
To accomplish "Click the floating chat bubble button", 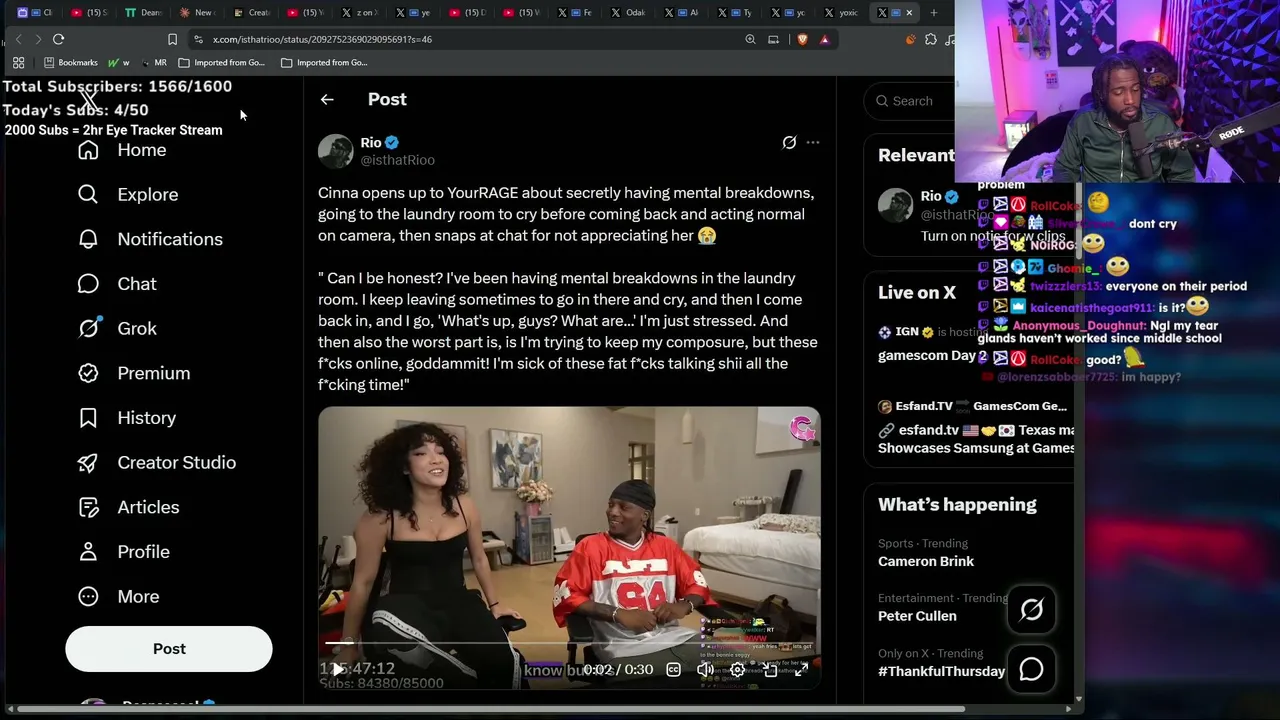I will [x=1031, y=669].
